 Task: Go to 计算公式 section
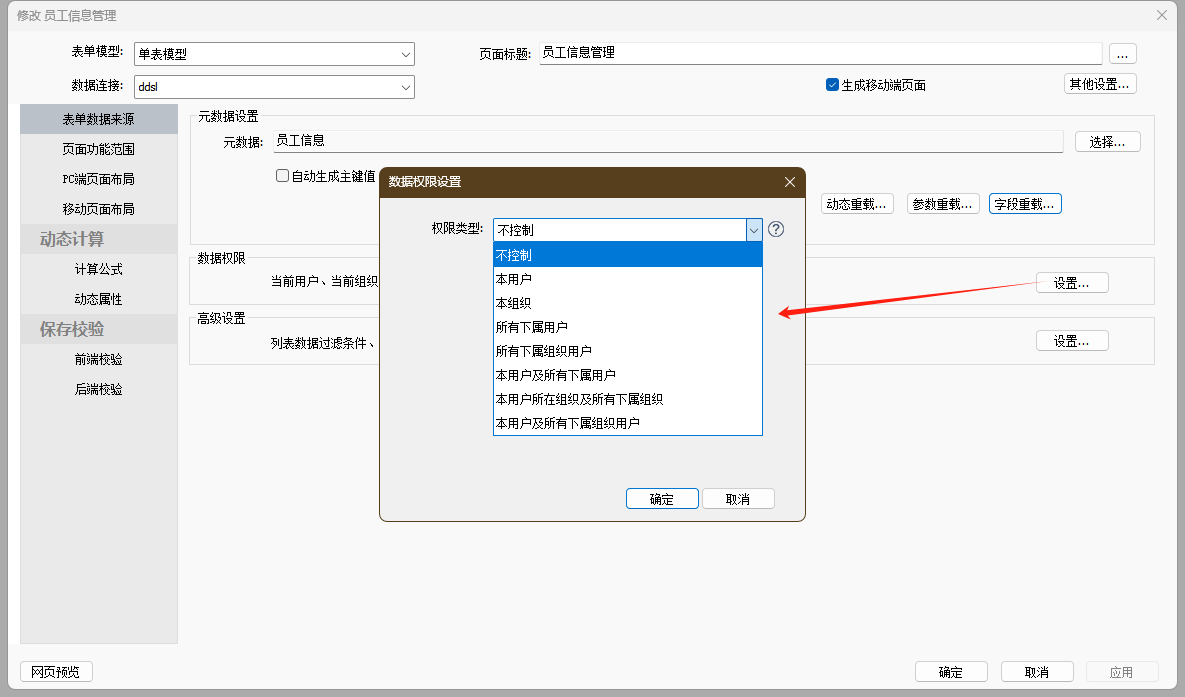click(98, 269)
